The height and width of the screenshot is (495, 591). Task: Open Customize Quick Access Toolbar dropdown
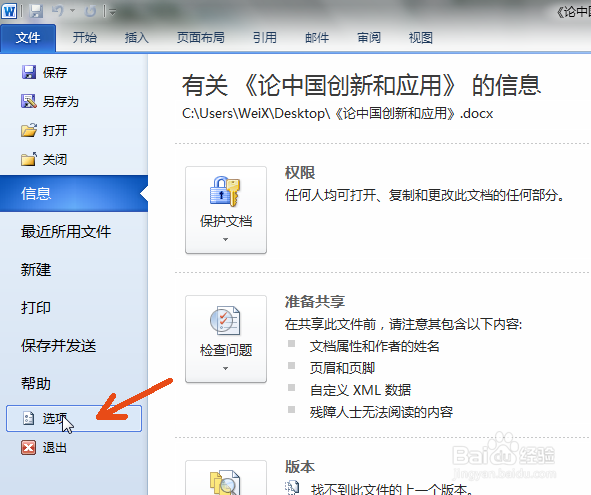[x=112, y=12]
